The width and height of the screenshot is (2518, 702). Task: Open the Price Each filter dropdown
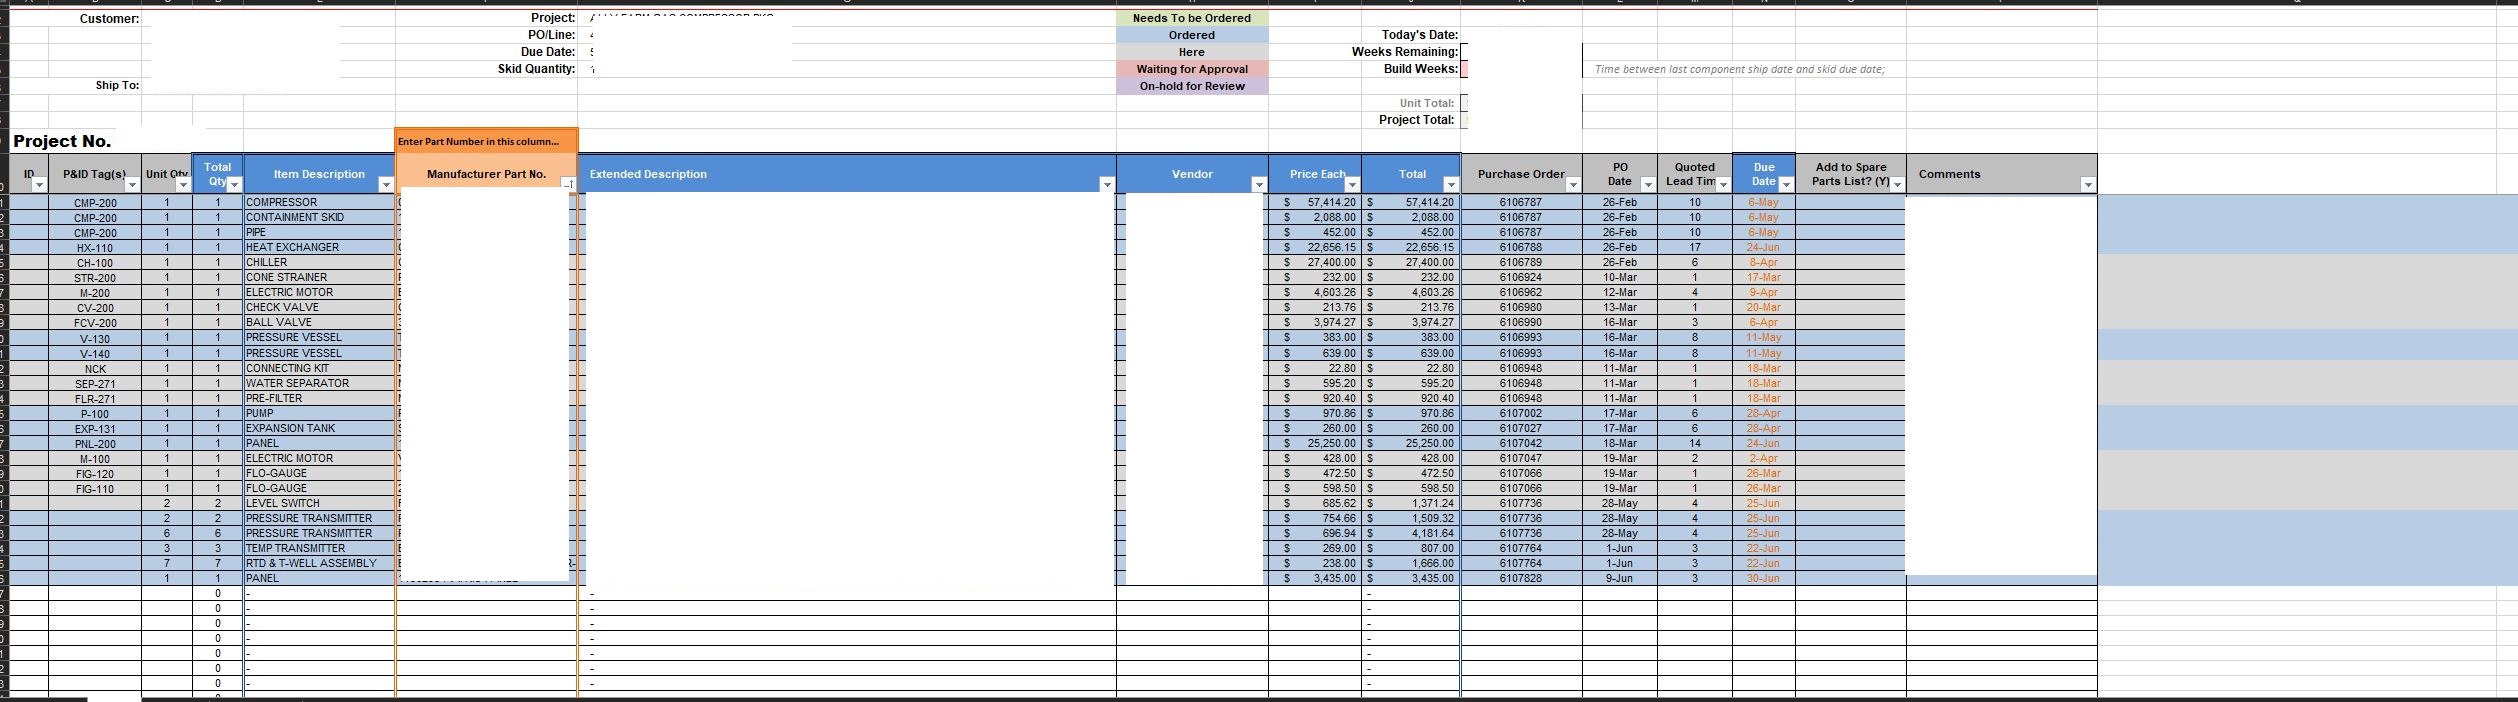1352,185
